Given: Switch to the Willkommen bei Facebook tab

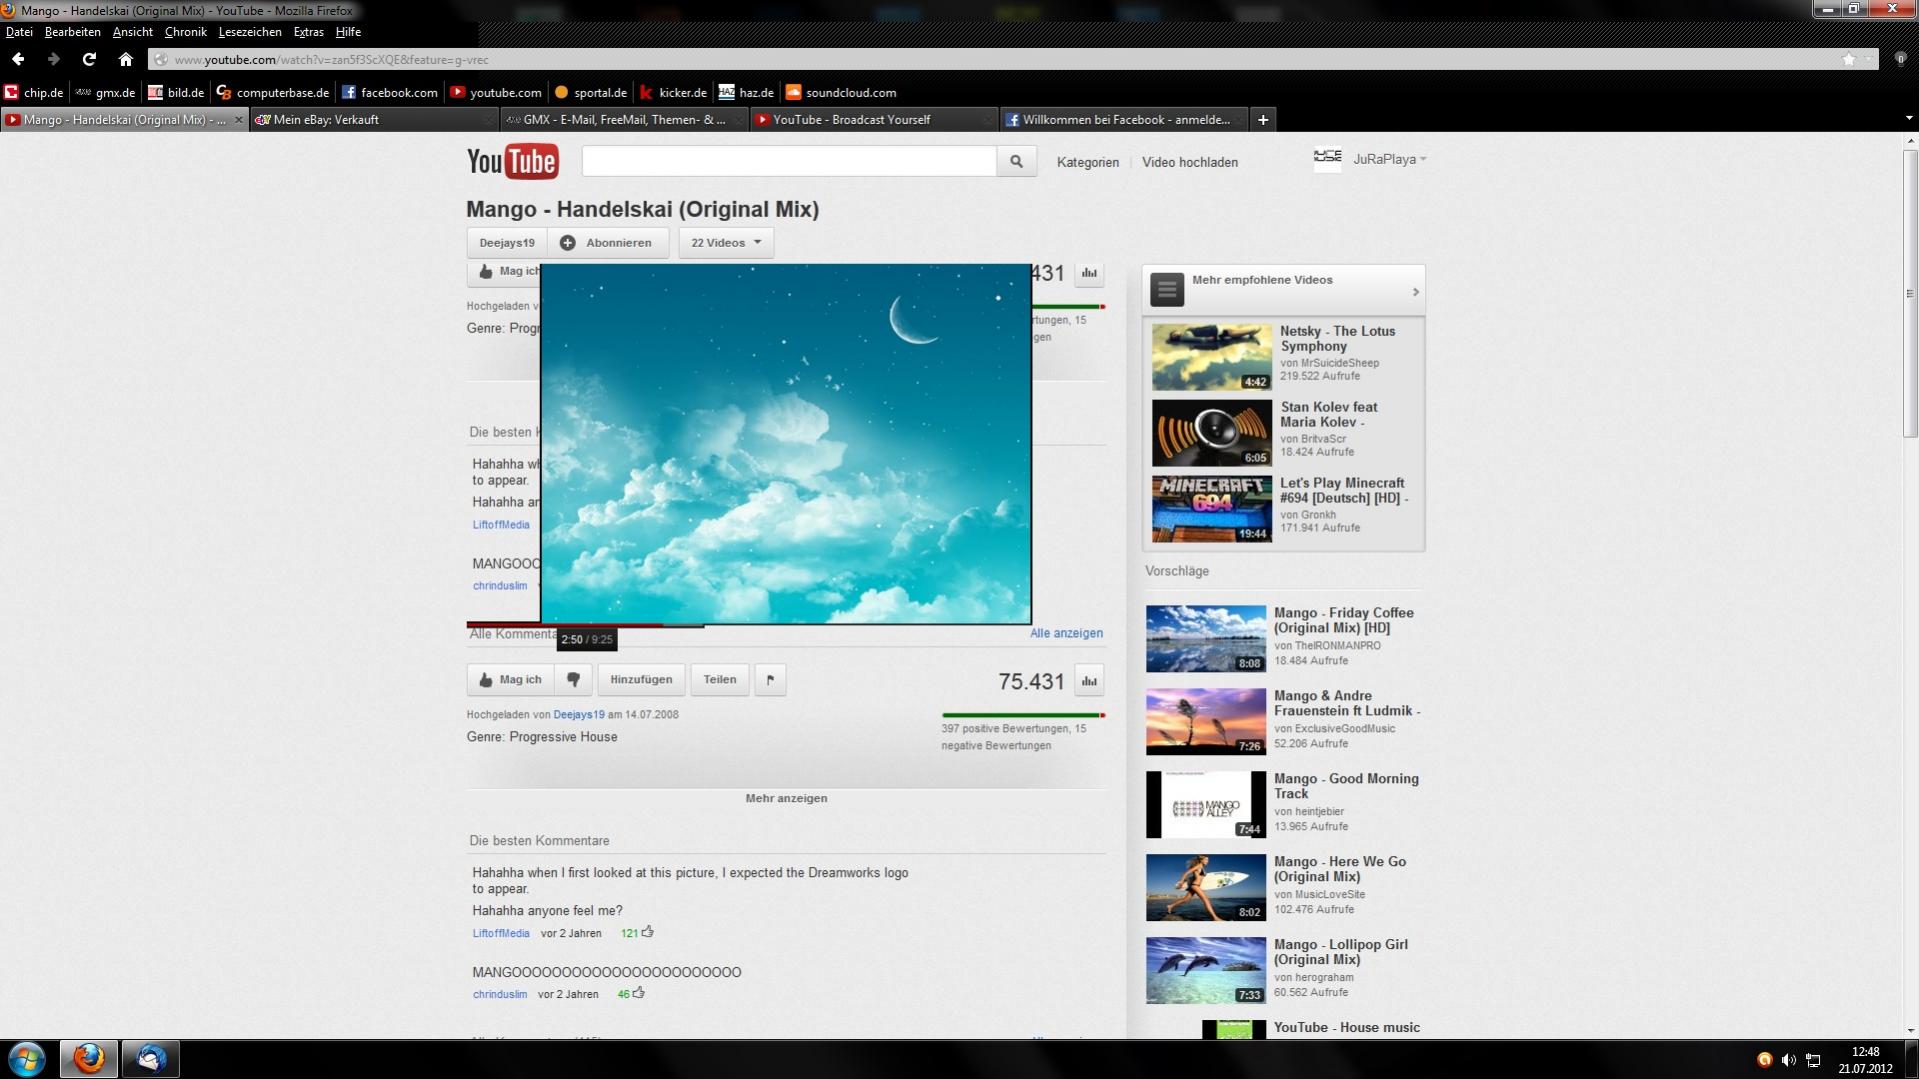Looking at the screenshot, I should tap(1124, 120).
